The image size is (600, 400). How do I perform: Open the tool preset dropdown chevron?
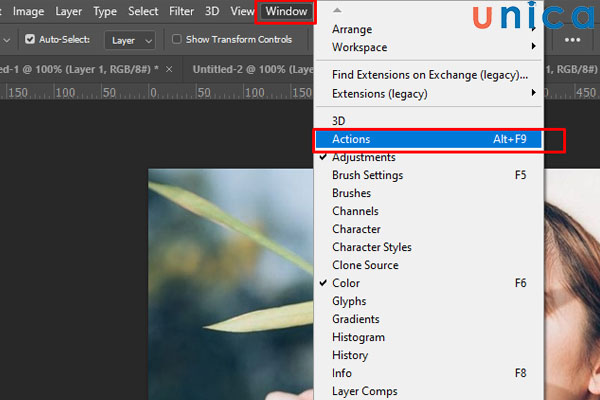coord(7,40)
